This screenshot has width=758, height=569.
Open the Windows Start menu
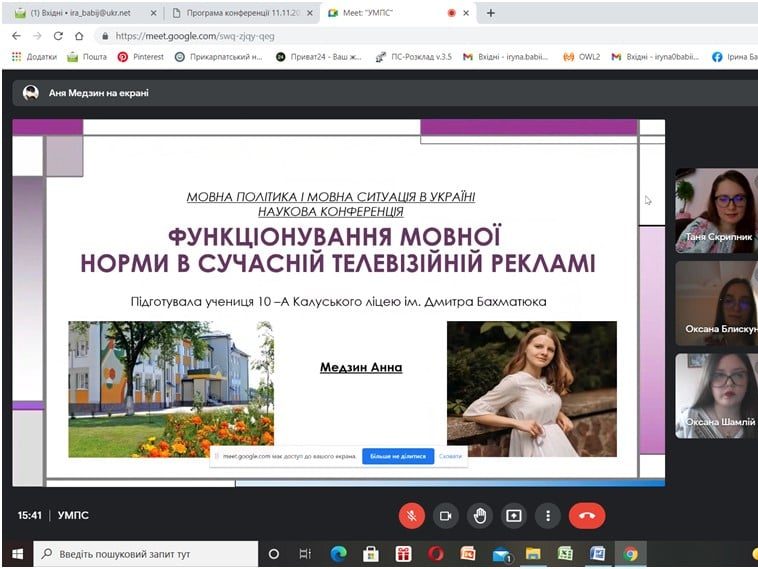coord(17,553)
